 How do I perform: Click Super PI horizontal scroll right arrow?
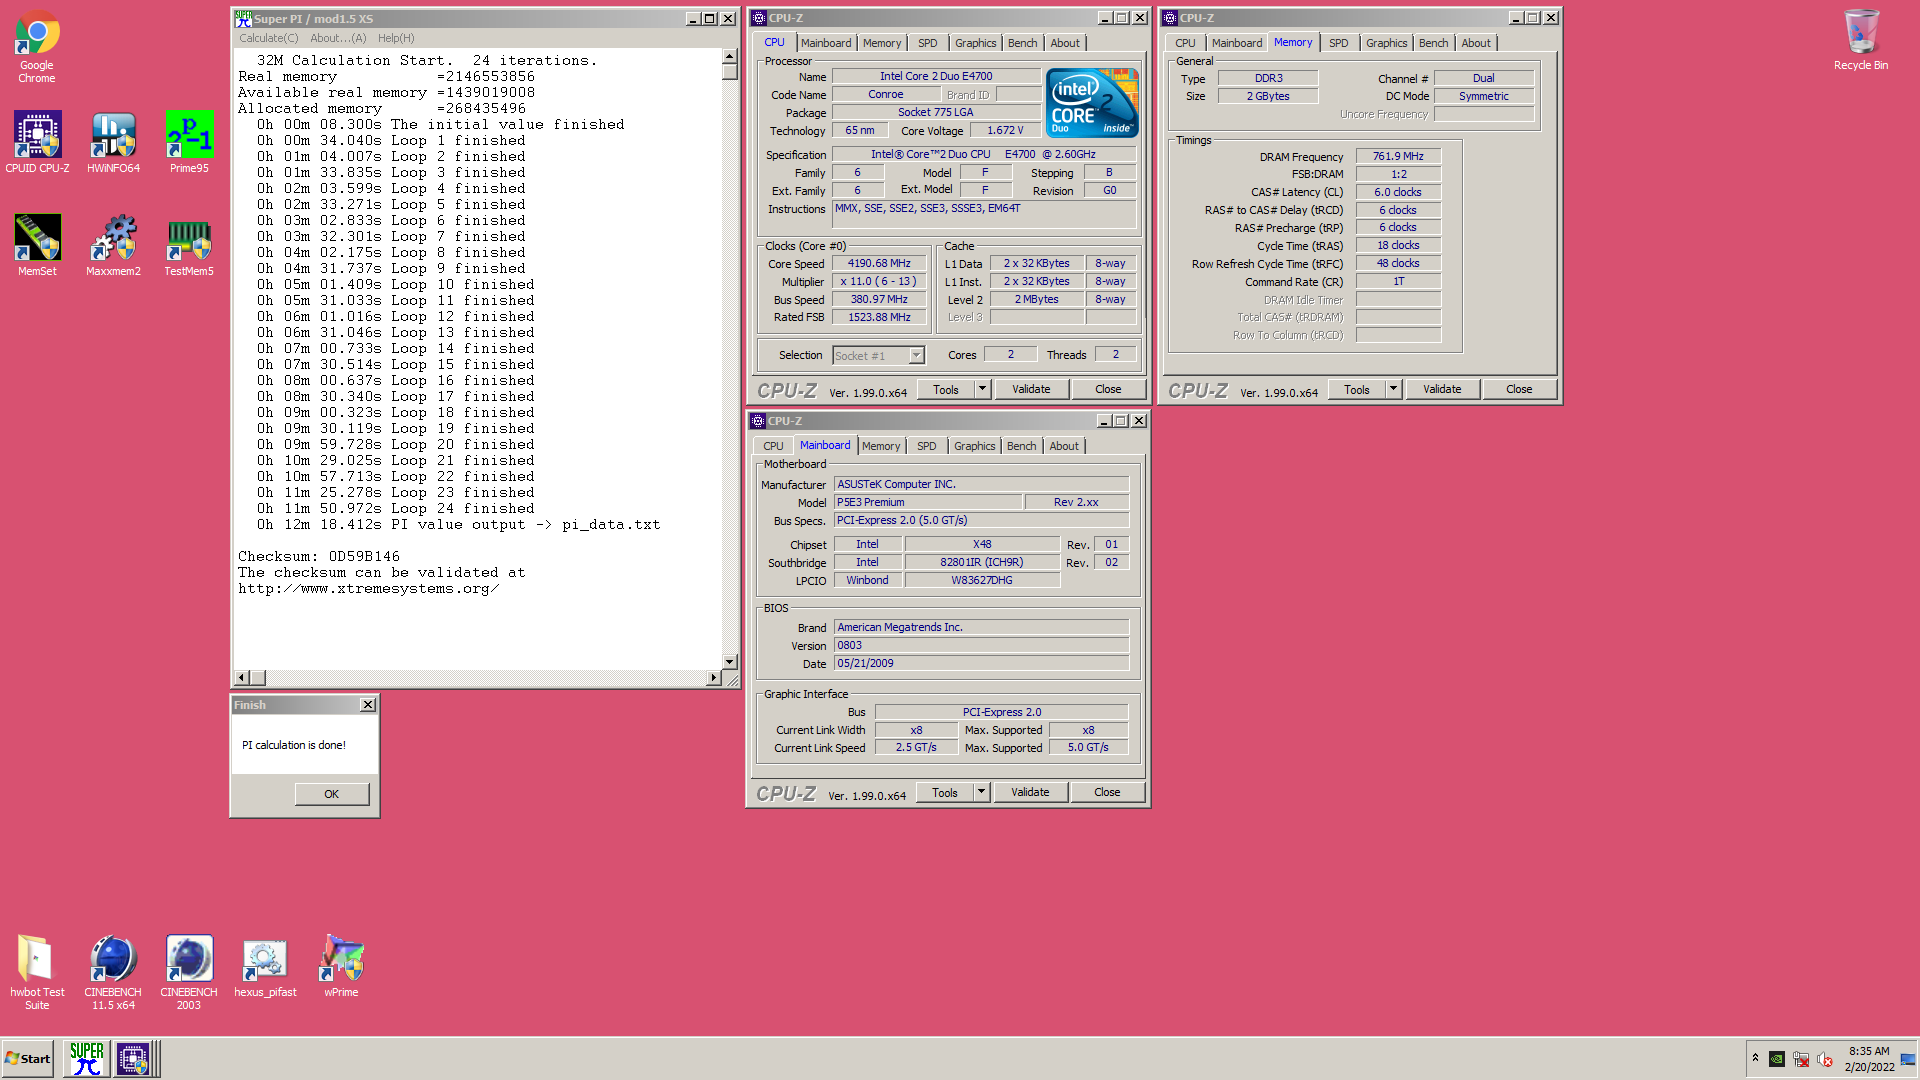[713, 678]
